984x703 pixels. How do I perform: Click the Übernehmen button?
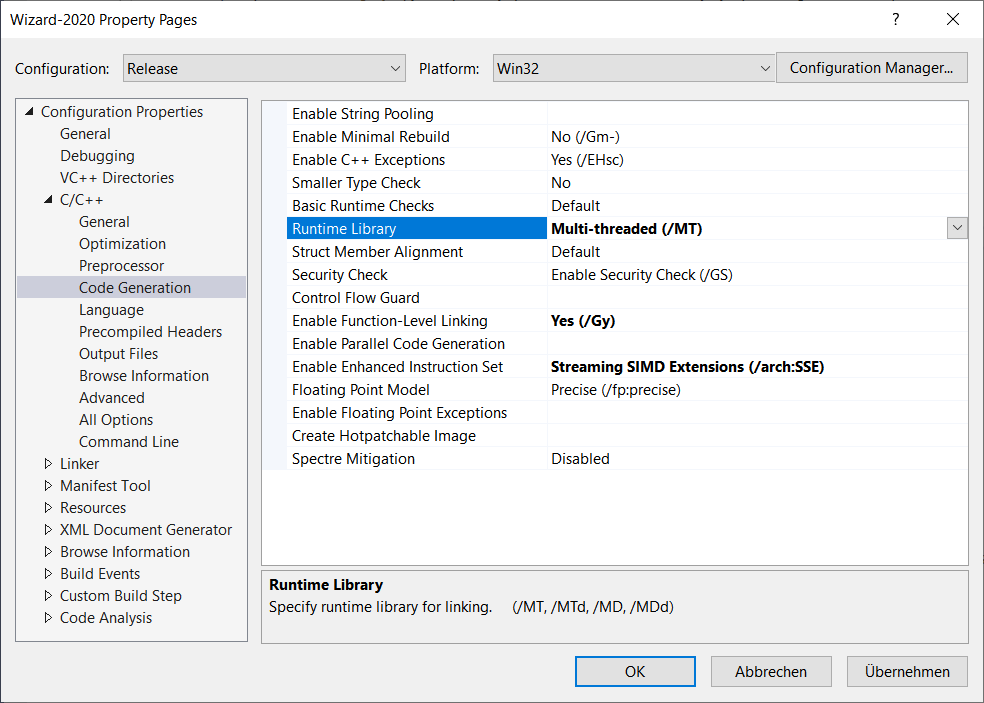[x=906, y=672]
